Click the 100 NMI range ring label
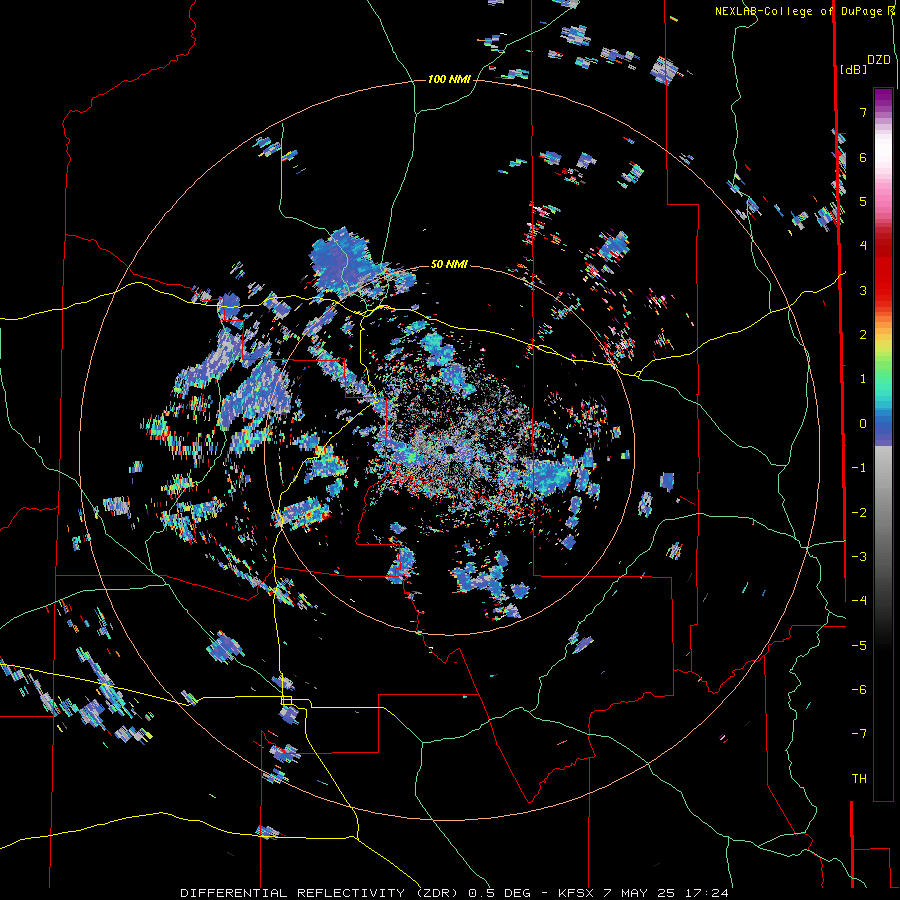This screenshot has width=900, height=900. [449, 79]
